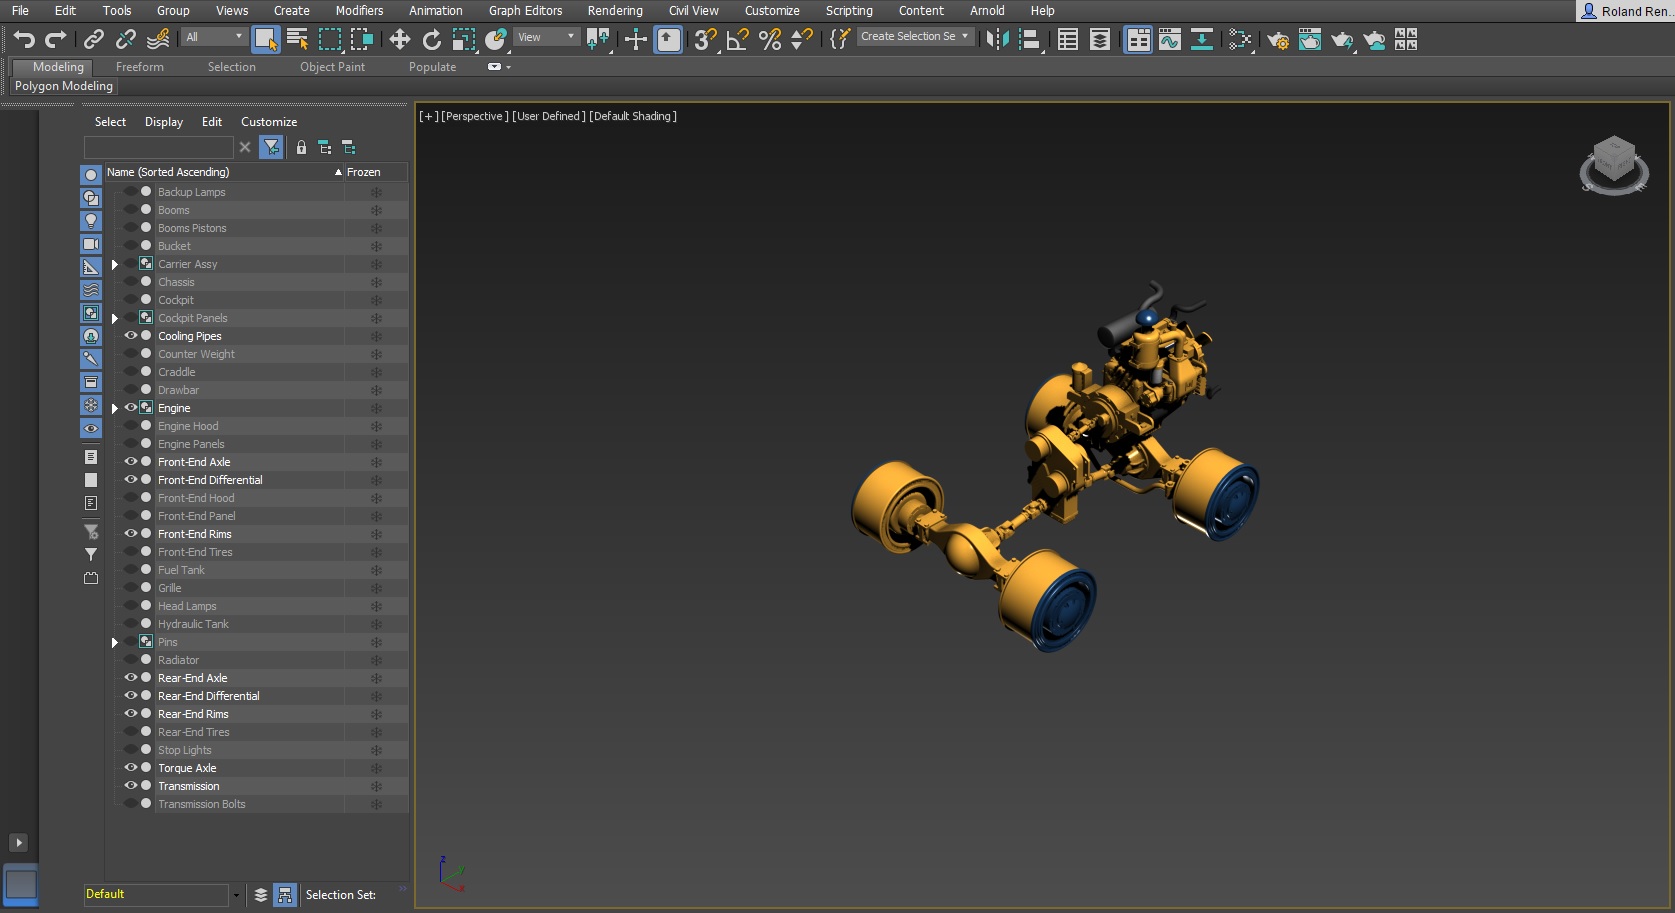
Task: Click the scene explorer search field
Action: click(x=158, y=147)
